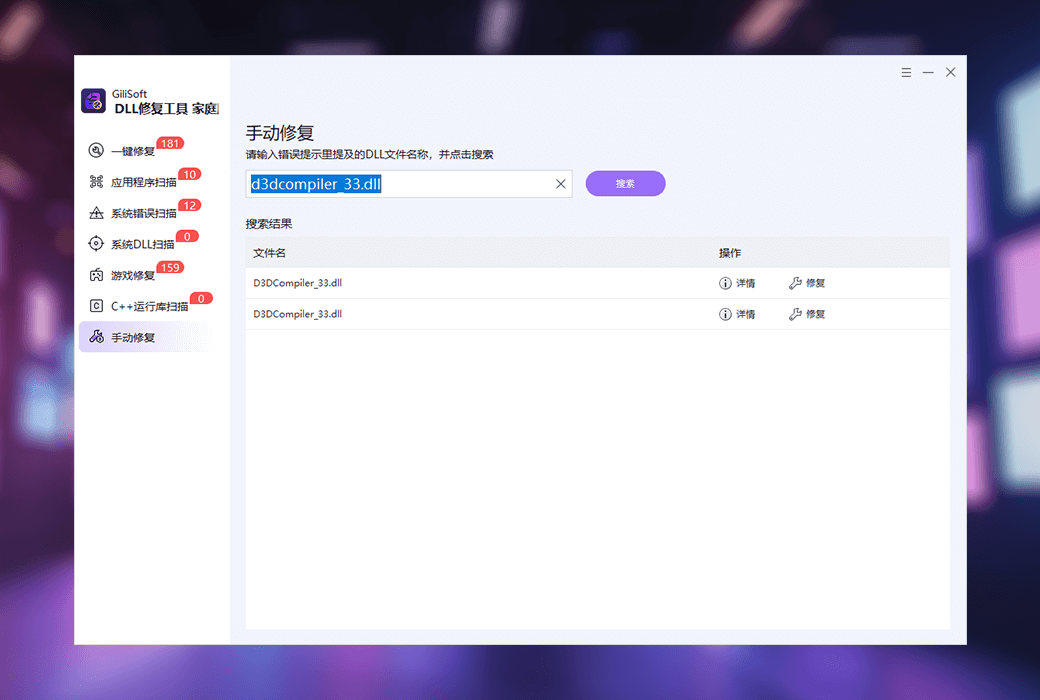
Task: Click the 159 badge on 游戏修复
Action: coord(170,267)
